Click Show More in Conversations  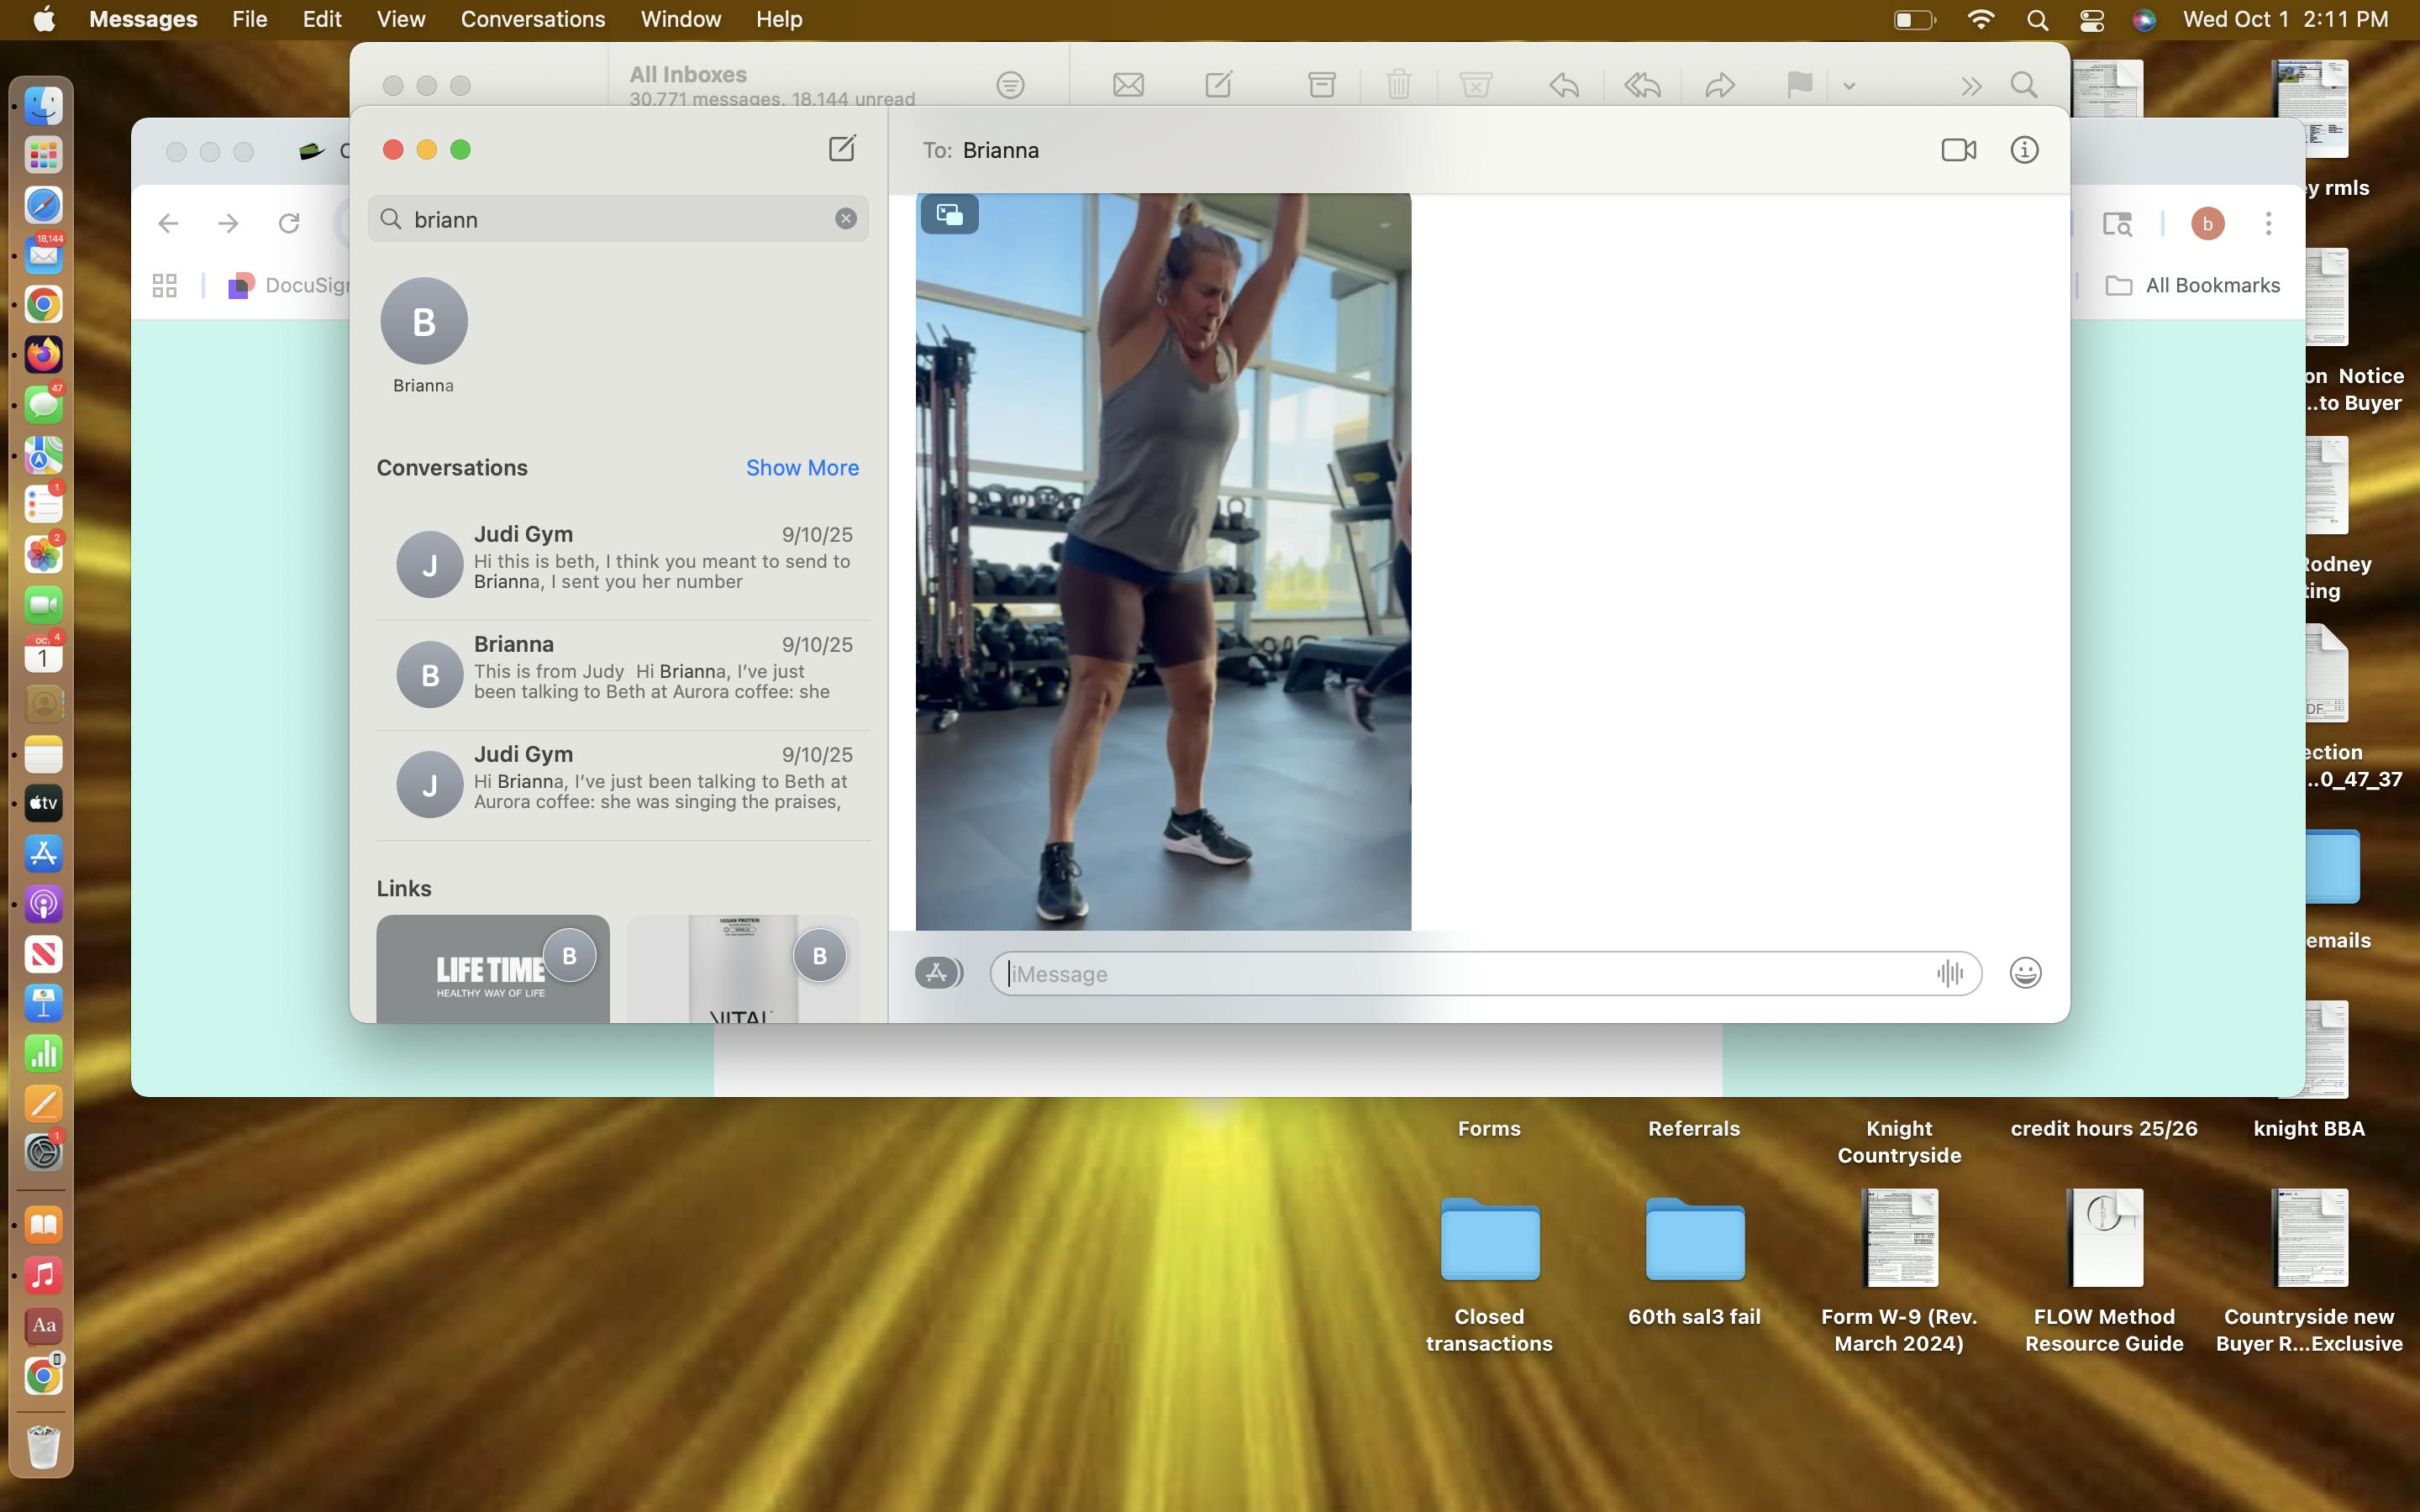(x=802, y=468)
